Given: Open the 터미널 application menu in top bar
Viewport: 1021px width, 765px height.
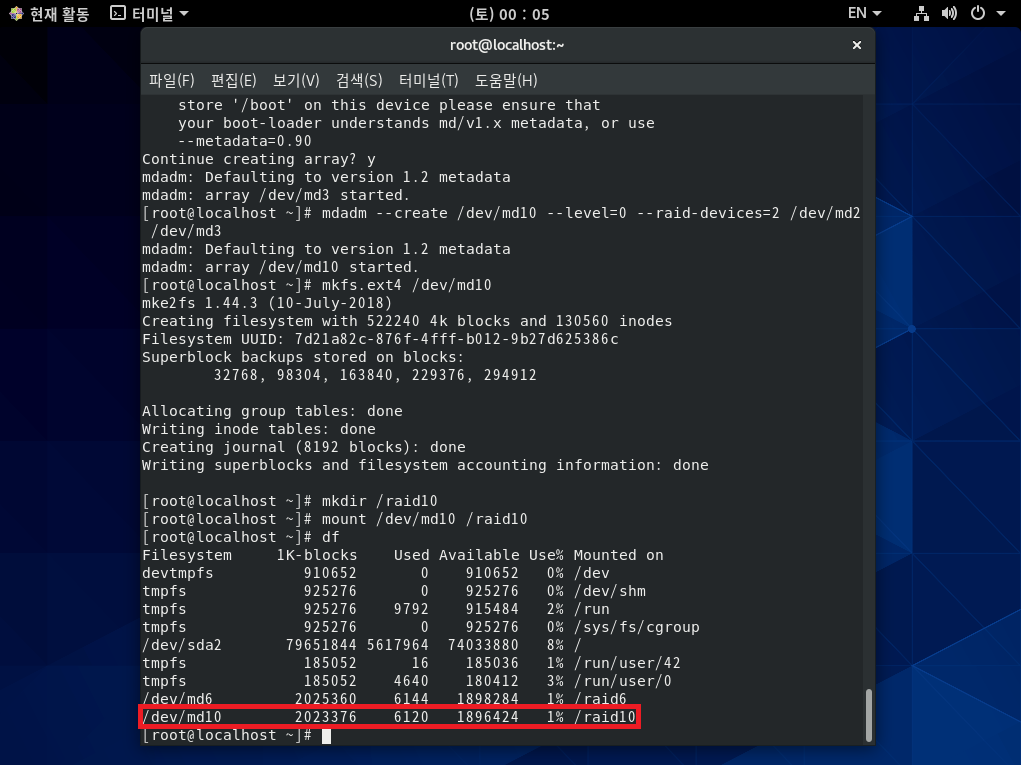Looking at the screenshot, I should click(149, 14).
